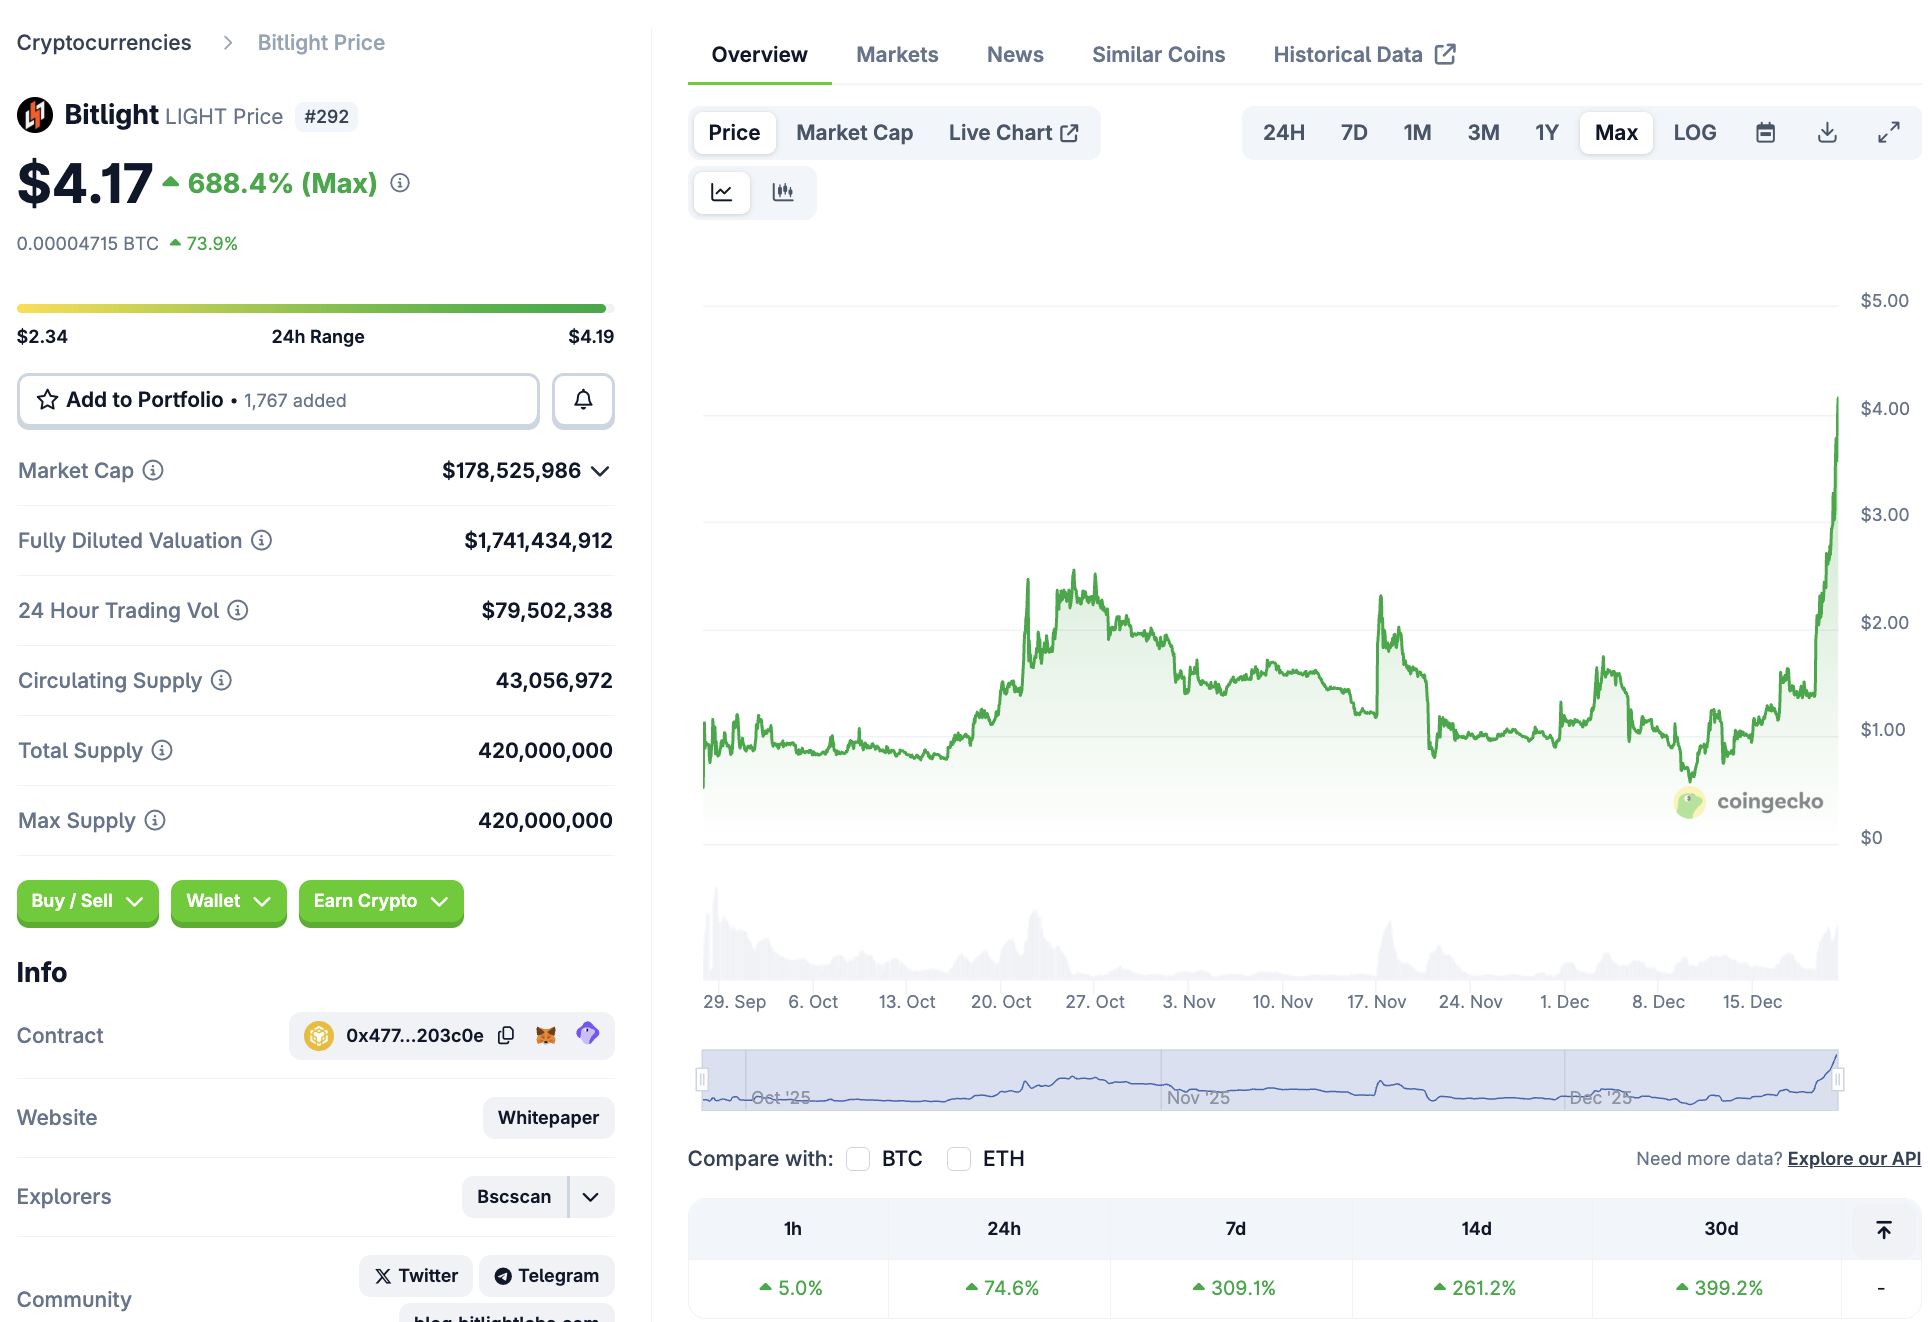The height and width of the screenshot is (1322, 1930).
Task: Expand chart to fullscreen
Action: tap(1888, 133)
